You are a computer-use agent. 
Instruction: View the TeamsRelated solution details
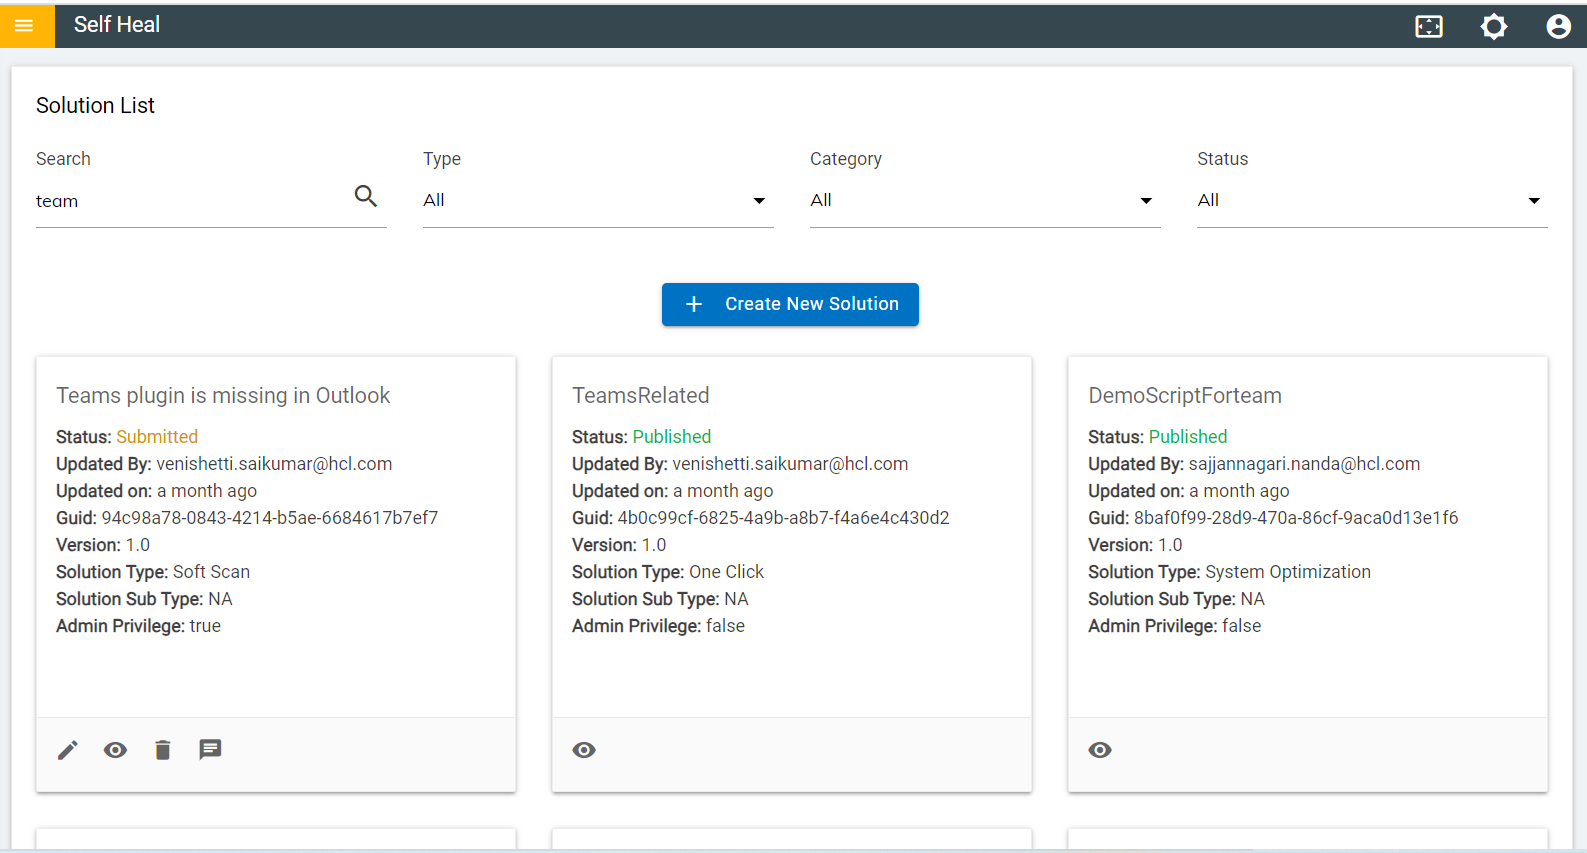coord(584,750)
